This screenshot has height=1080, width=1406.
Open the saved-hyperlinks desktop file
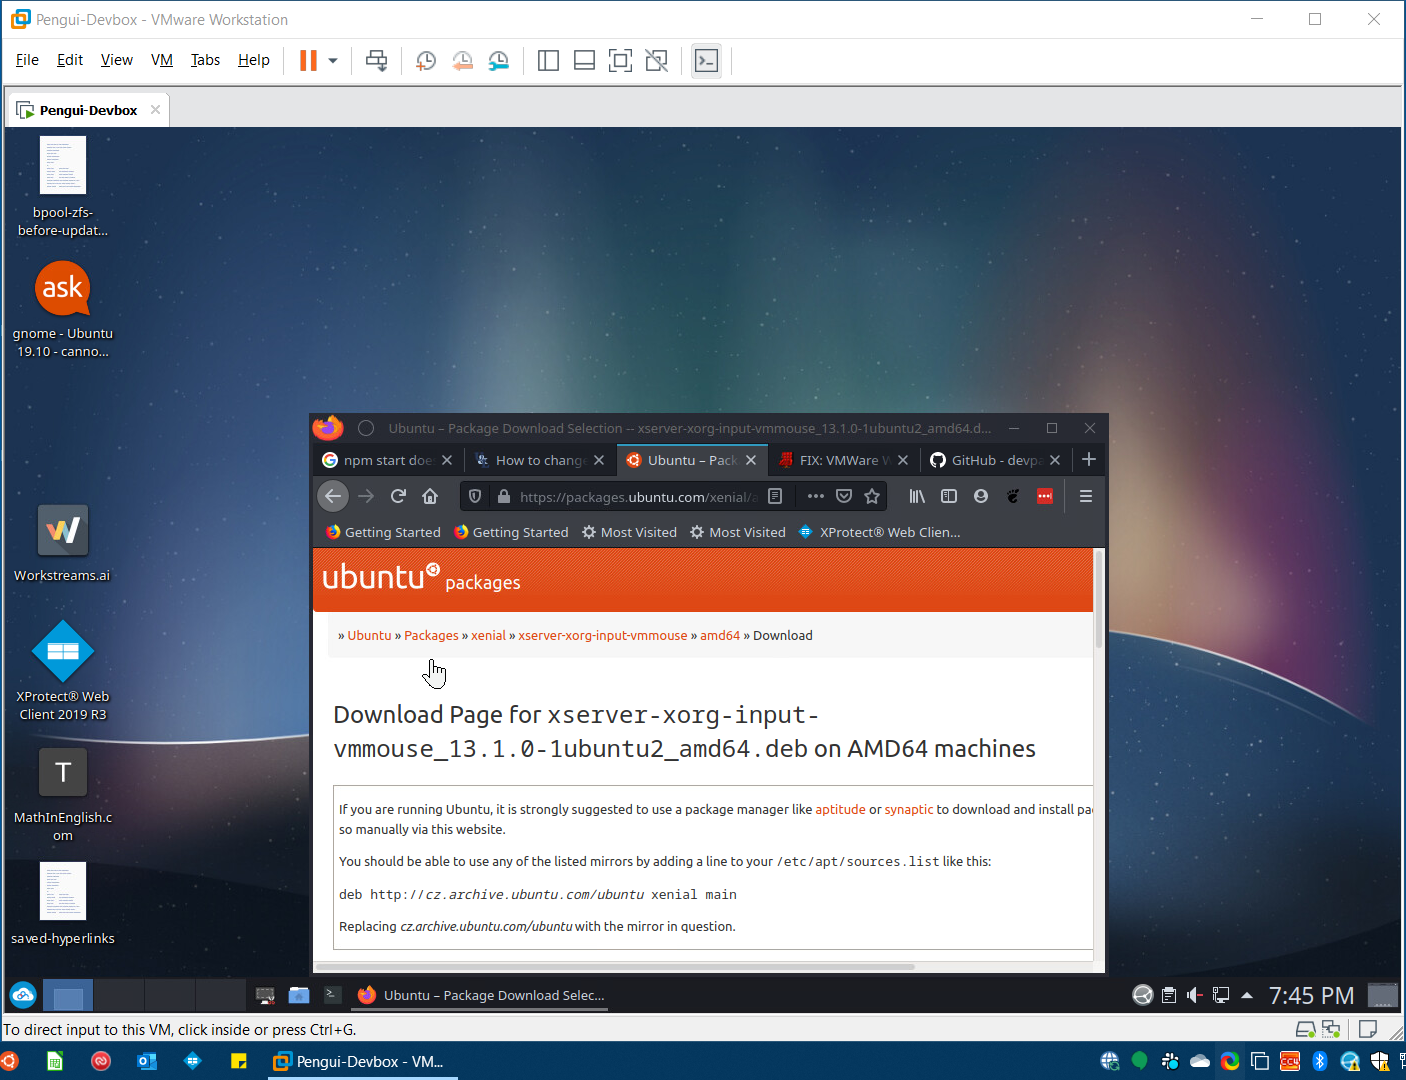[63, 905]
